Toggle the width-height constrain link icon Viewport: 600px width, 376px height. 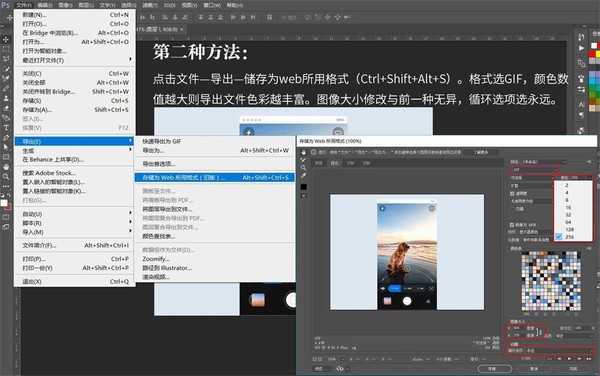pyautogui.click(x=539, y=332)
